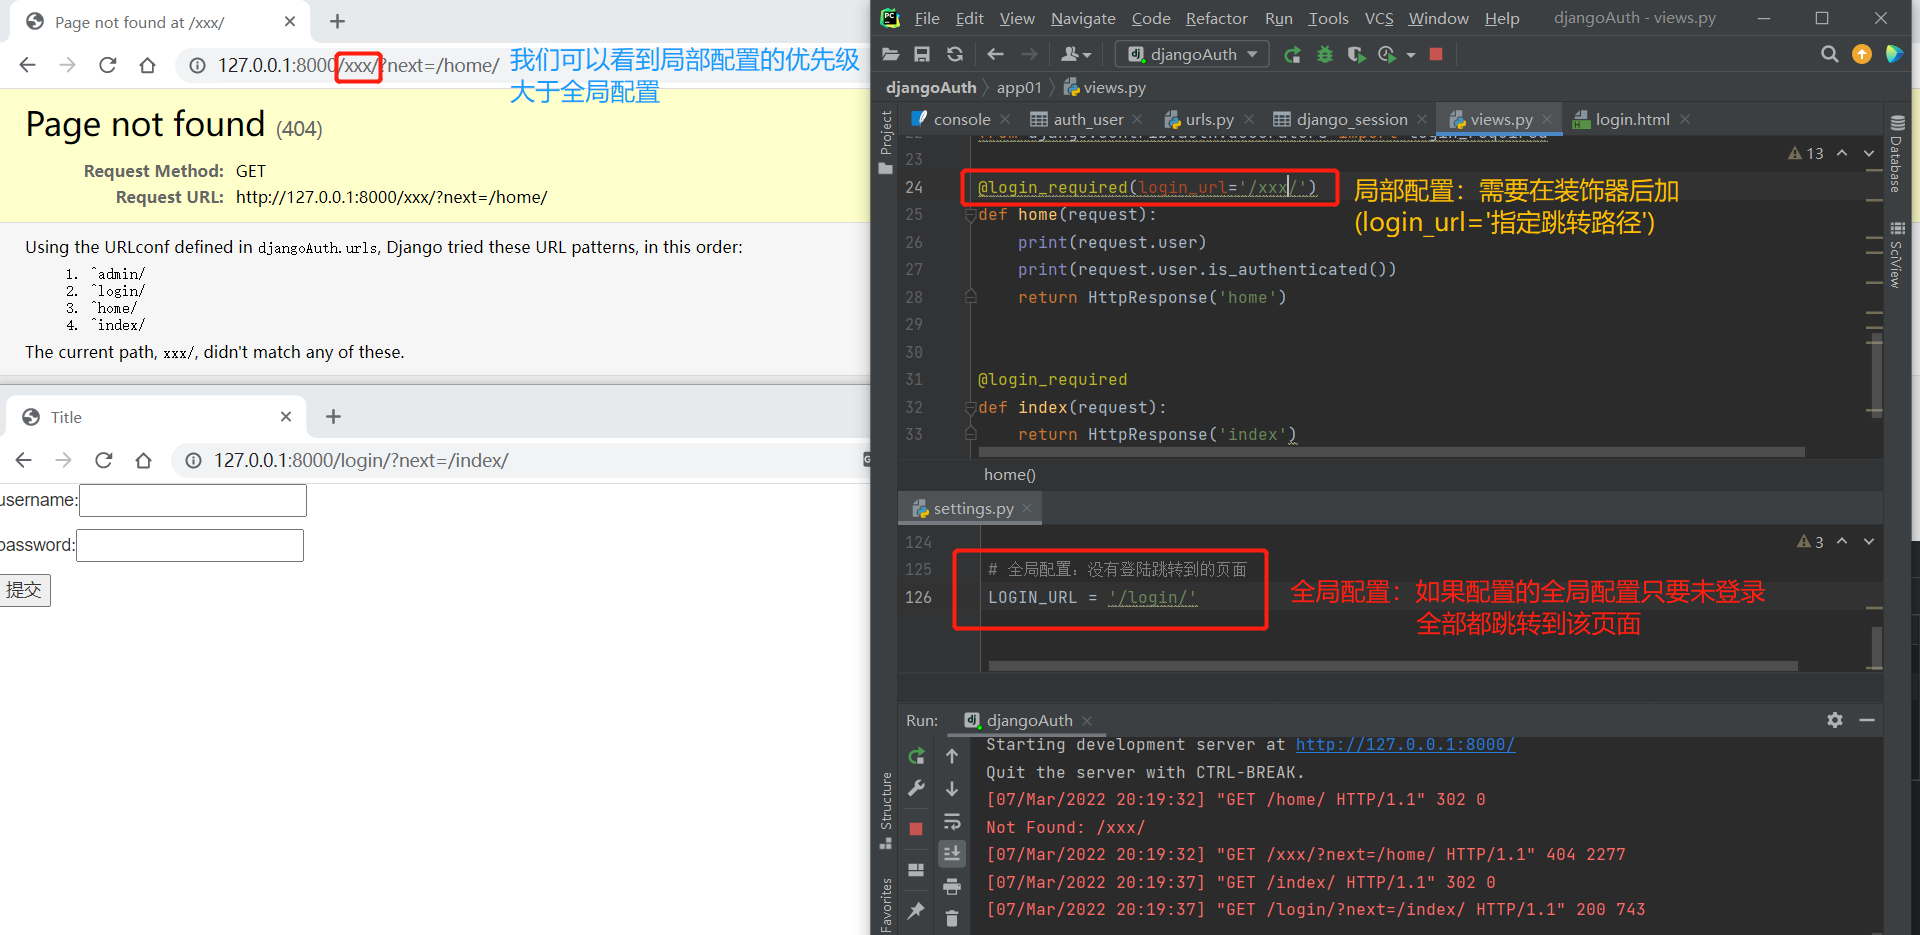The height and width of the screenshot is (935, 1920).
Task: Go home in the login page browser
Action: coord(144,460)
